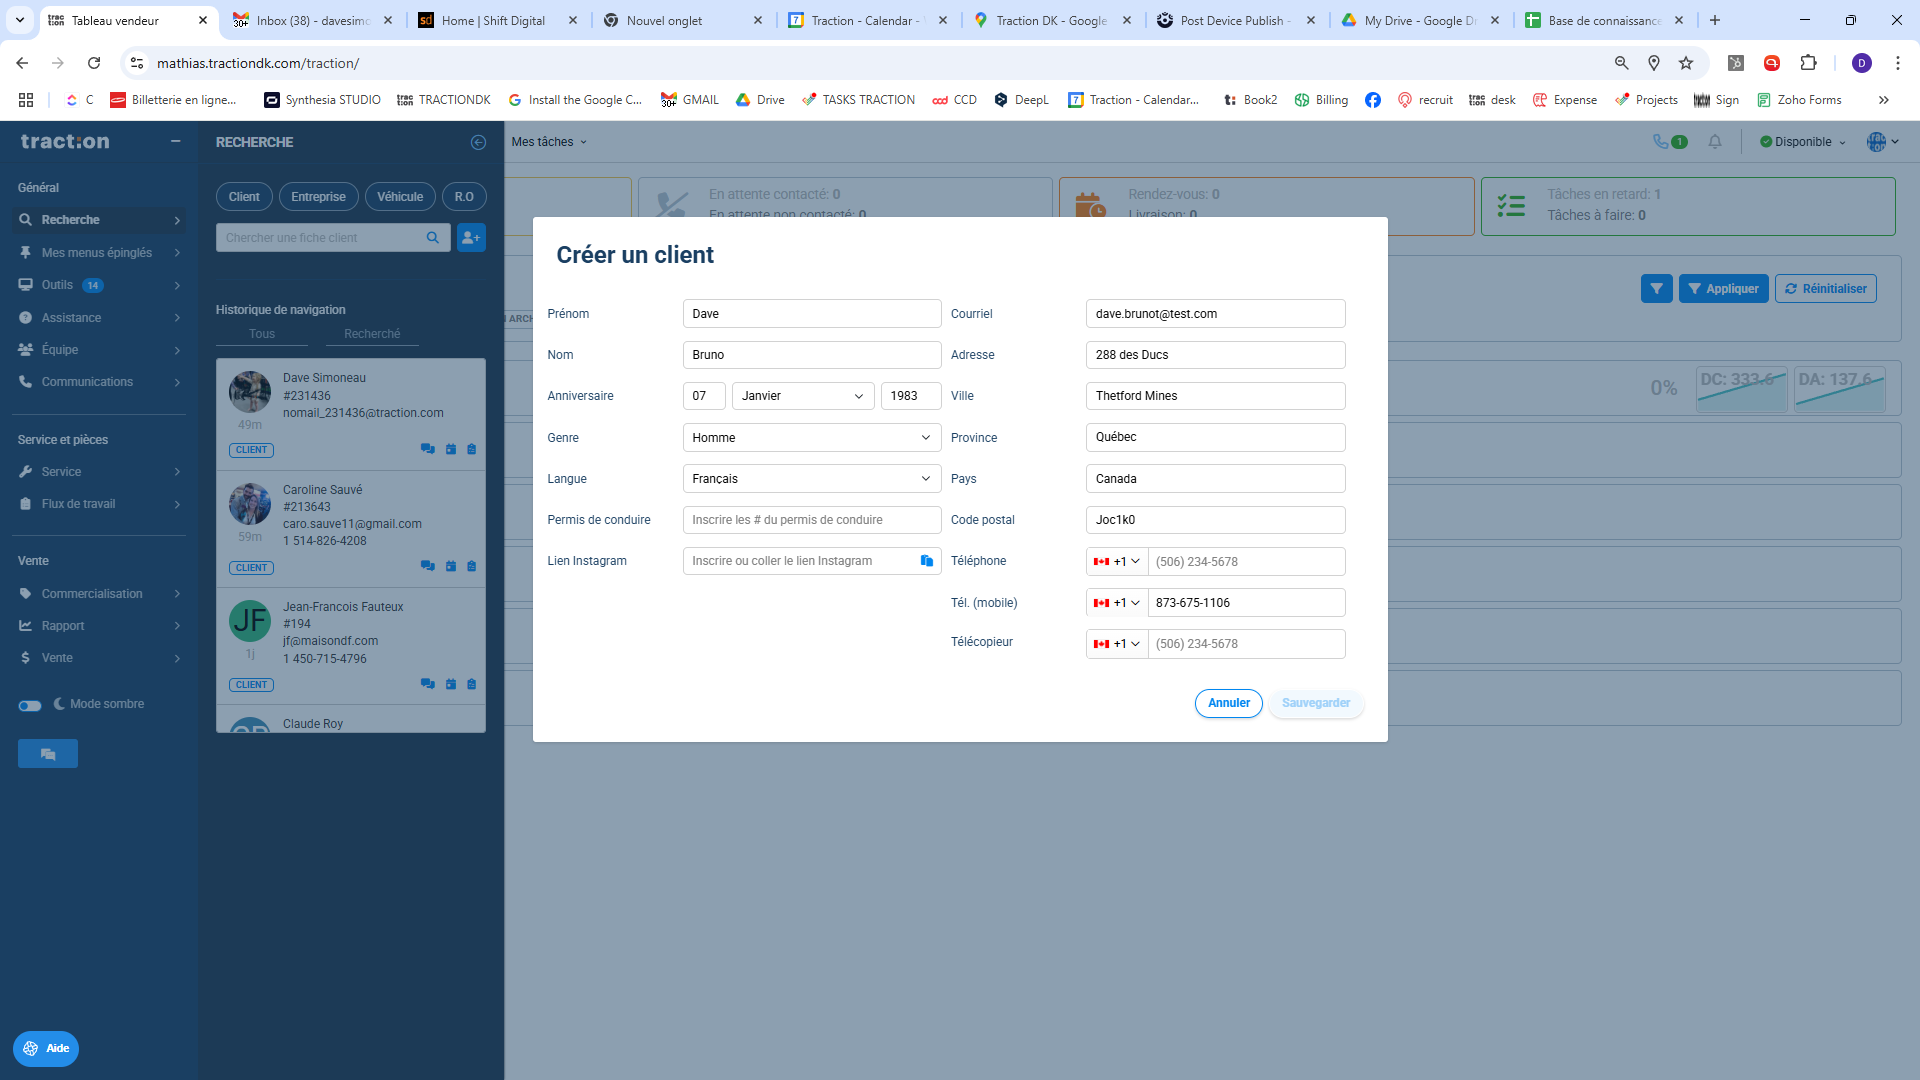Toggle the Mode sombre switch
This screenshot has width=1920, height=1080.
click(x=30, y=705)
